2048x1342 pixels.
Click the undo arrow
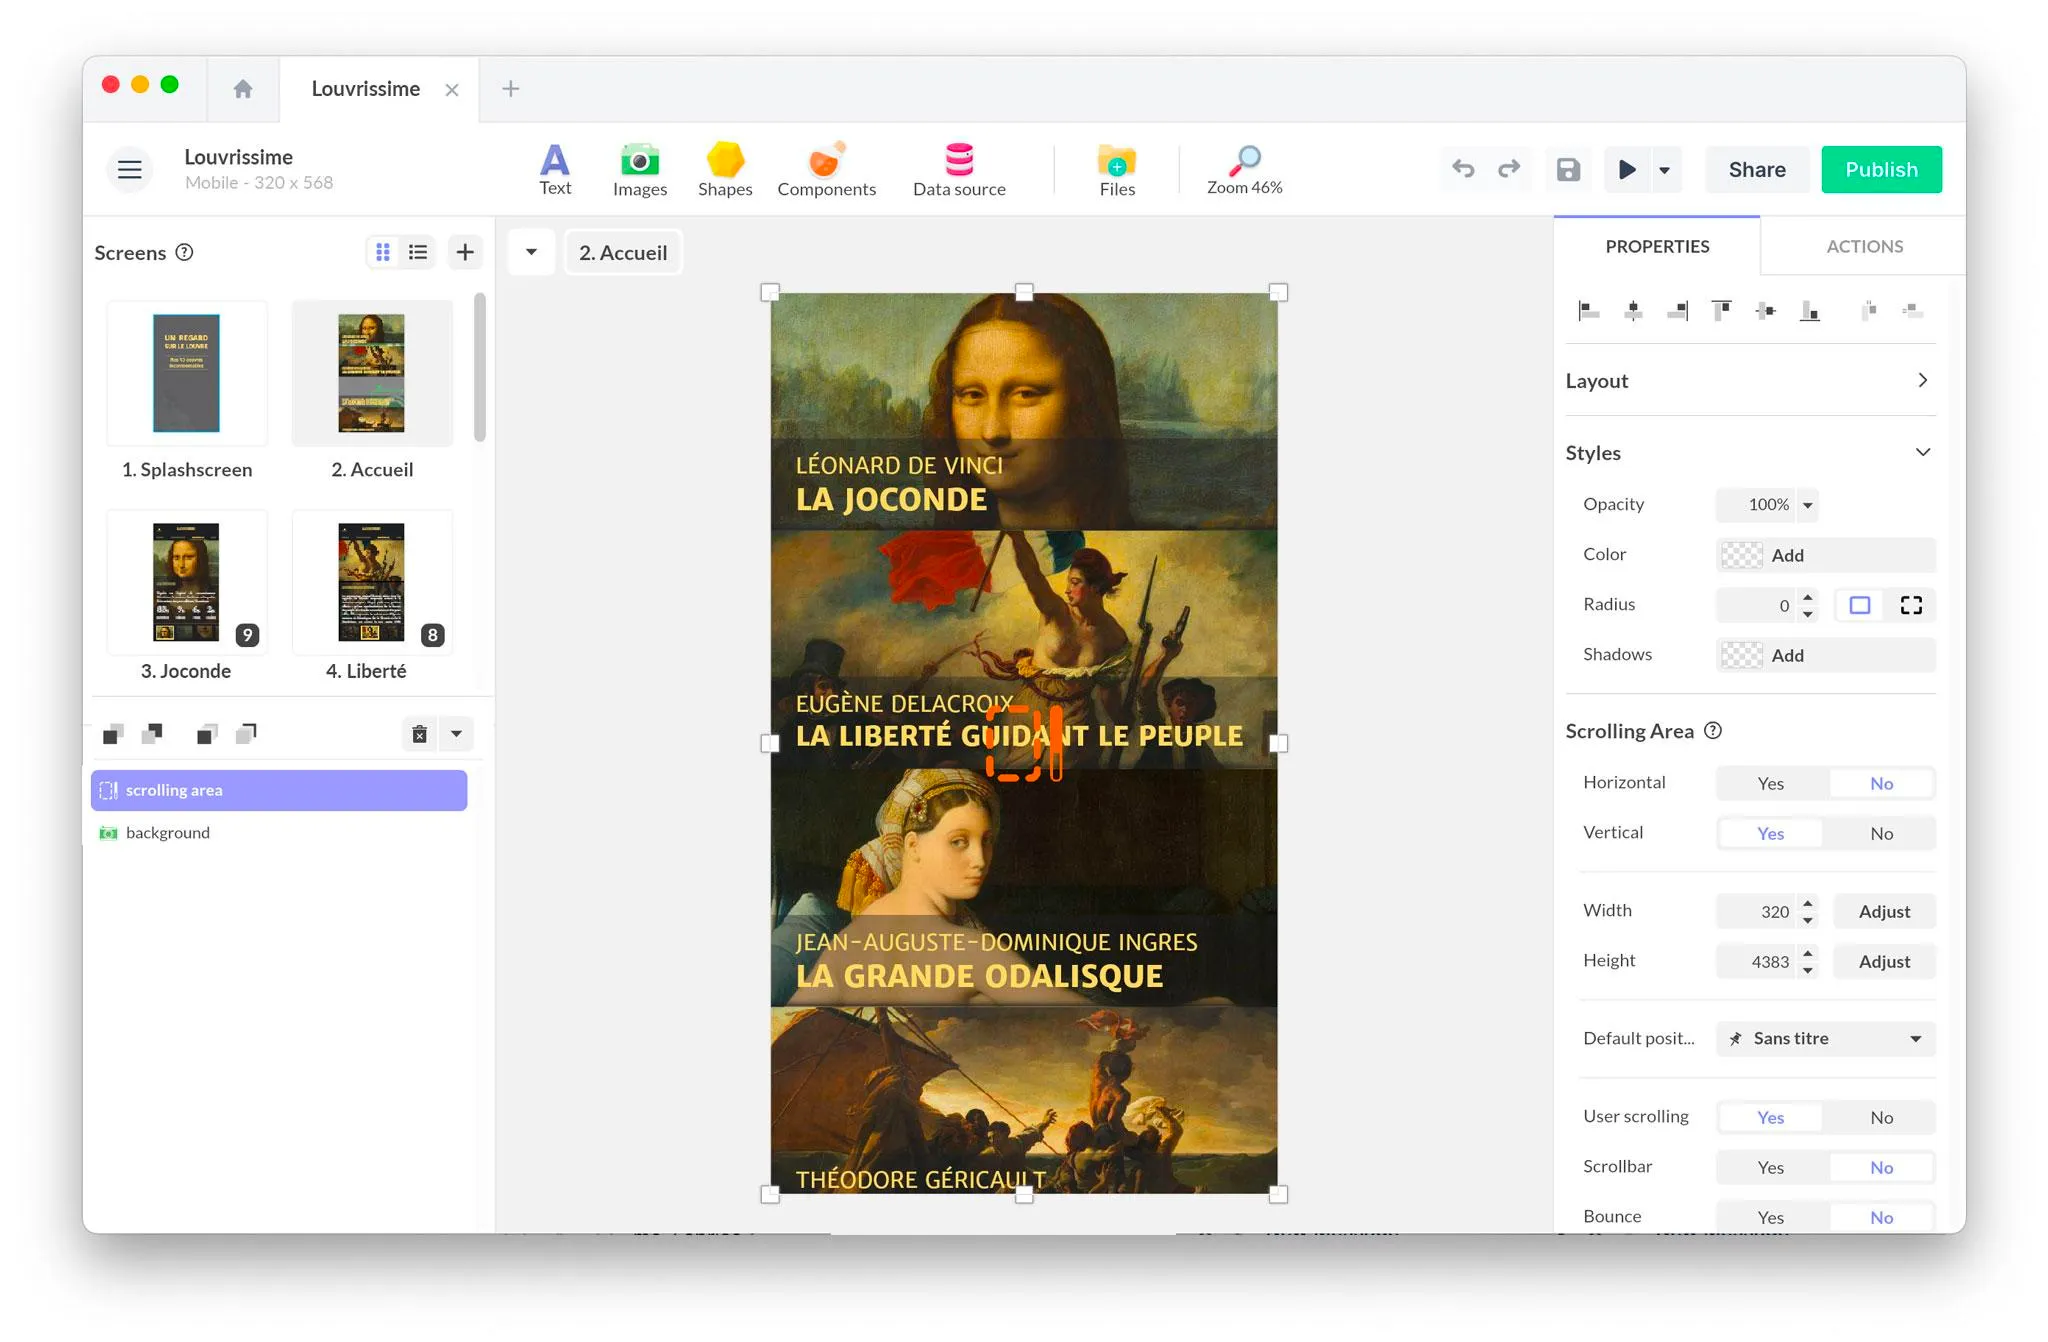[x=1463, y=169]
